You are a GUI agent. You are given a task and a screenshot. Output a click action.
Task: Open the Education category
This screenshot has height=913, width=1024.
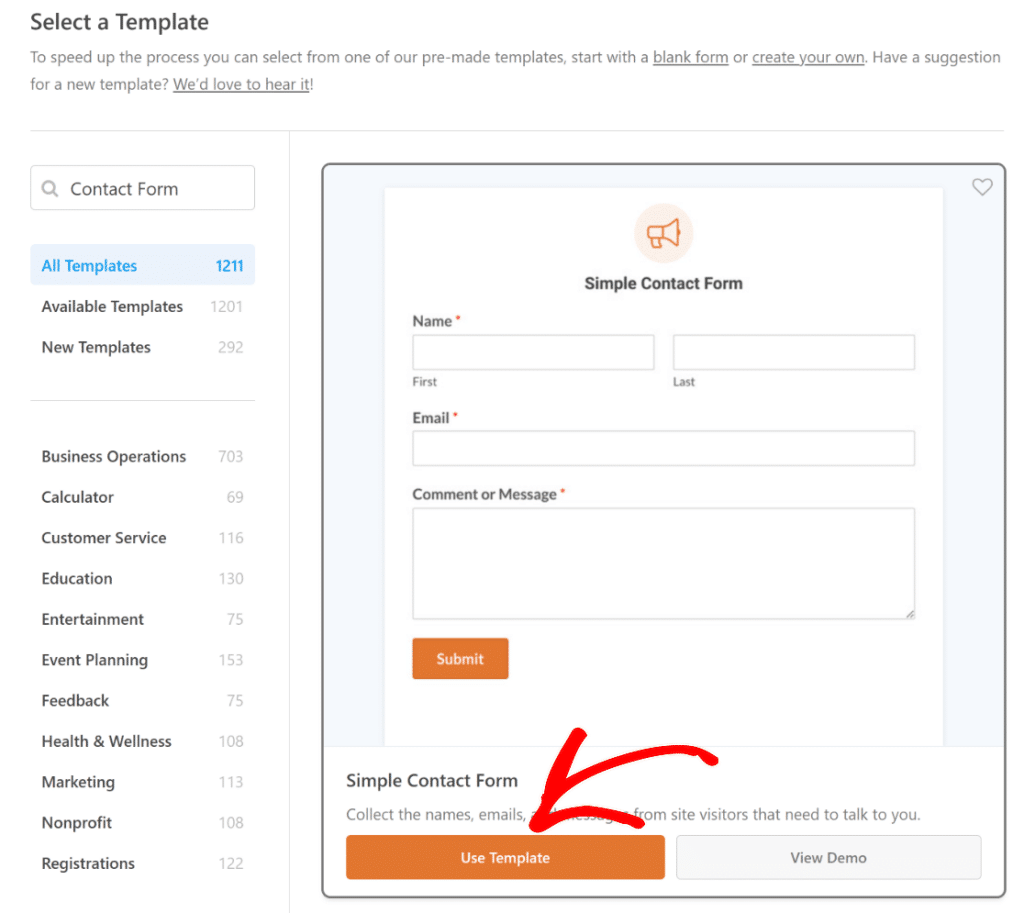[77, 578]
